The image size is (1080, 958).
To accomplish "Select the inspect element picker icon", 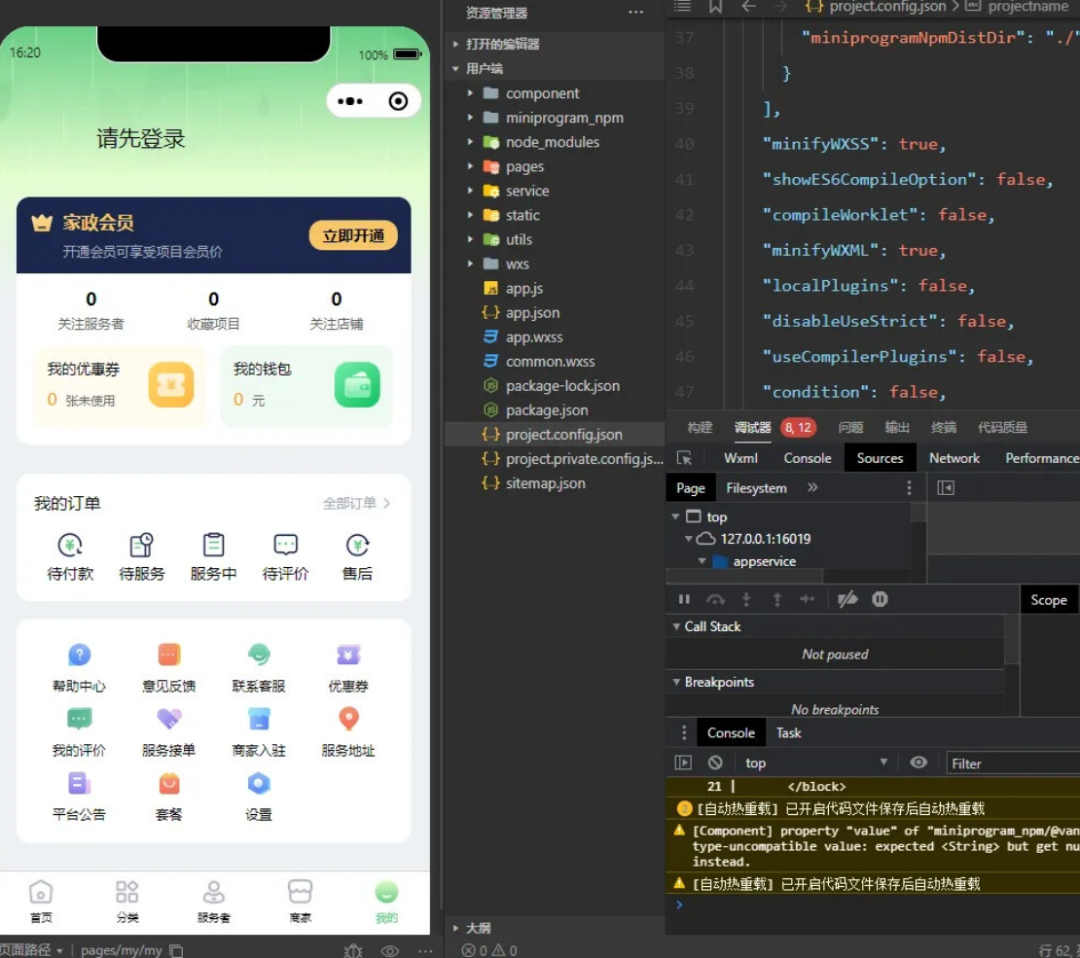I will [684, 458].
